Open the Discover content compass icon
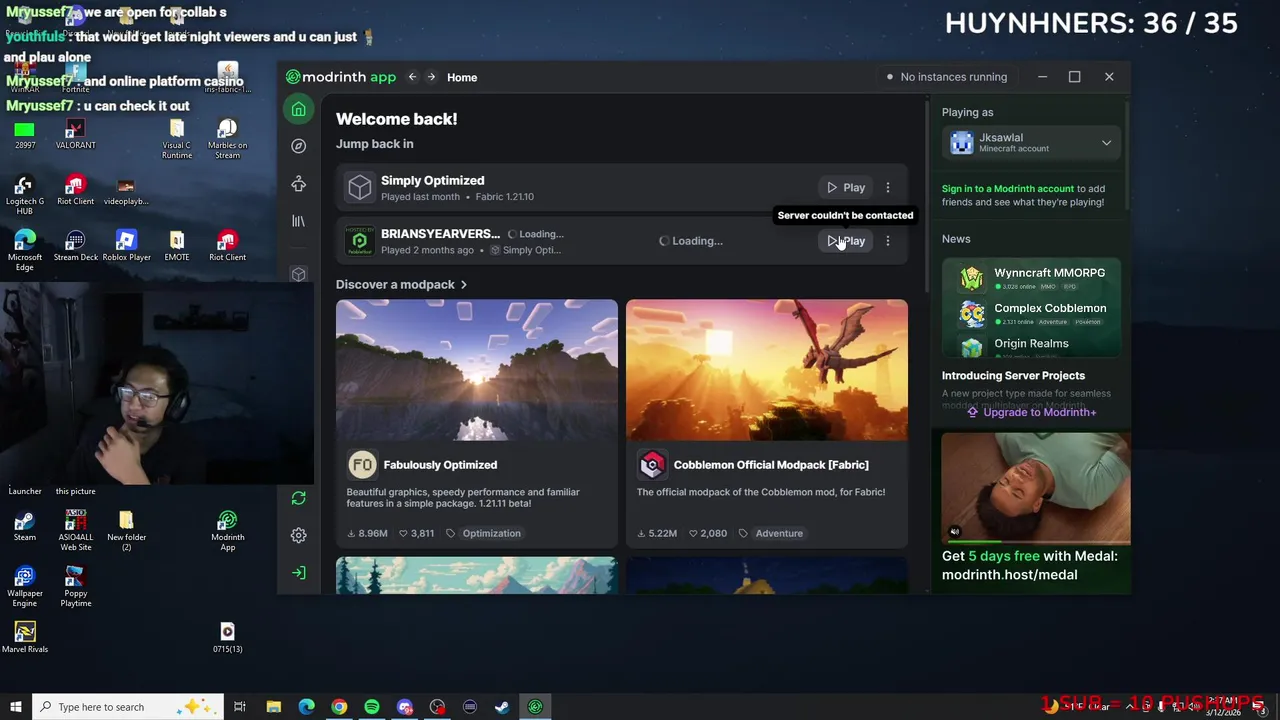 [298, 146]
